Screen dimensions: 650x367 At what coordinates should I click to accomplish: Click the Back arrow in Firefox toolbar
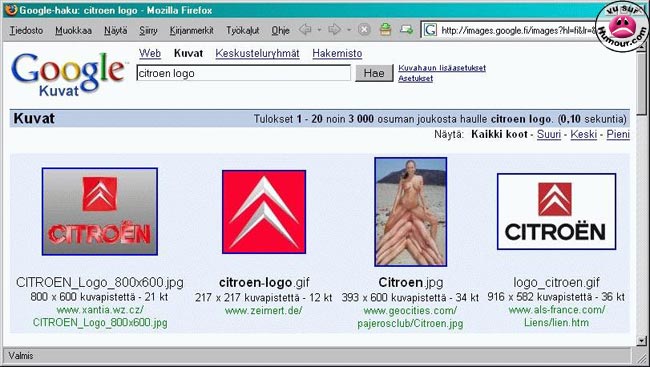tap(305, 30)
